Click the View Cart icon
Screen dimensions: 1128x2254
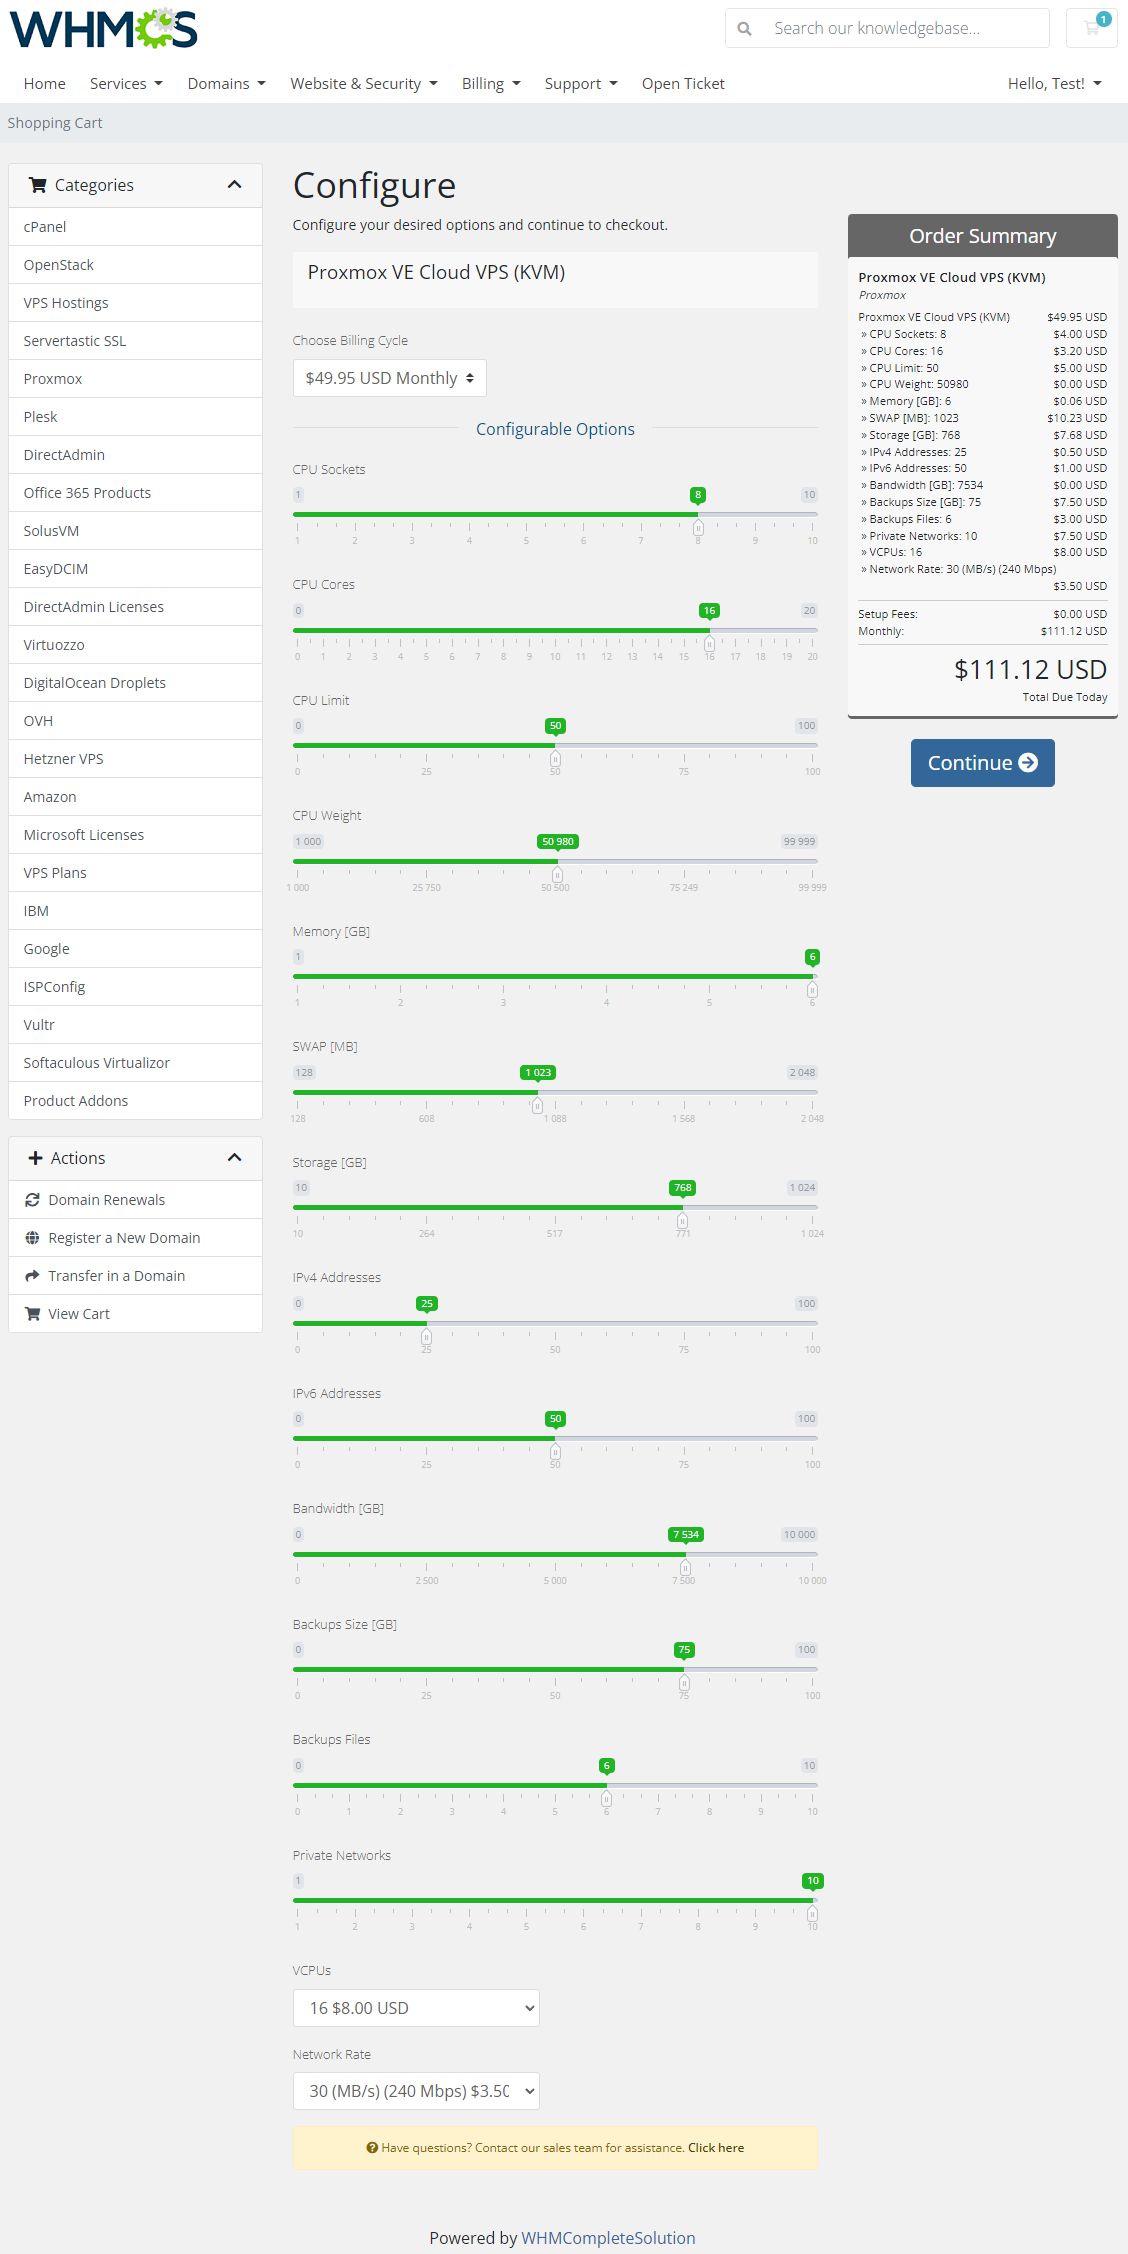[x=33, y=1314]
